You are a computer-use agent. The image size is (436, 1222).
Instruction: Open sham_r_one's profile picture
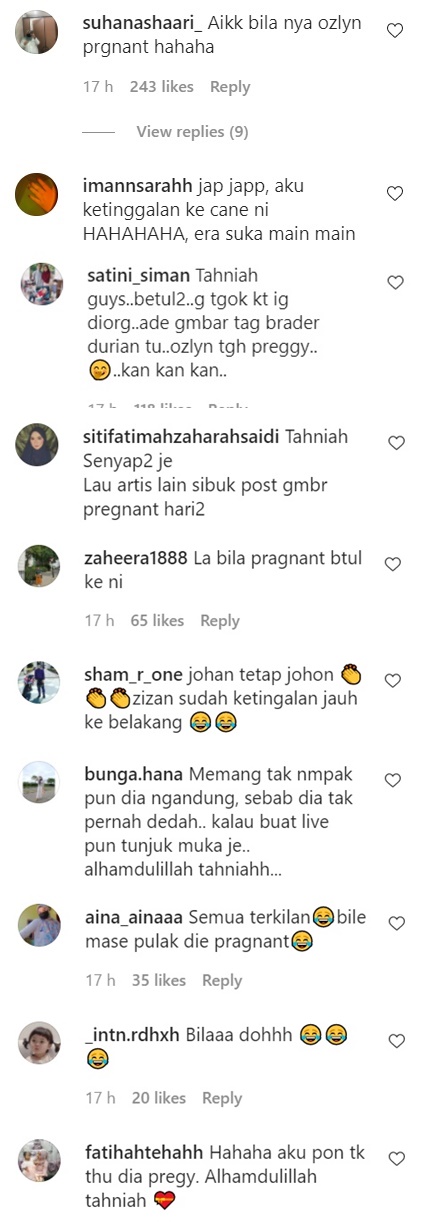[x=38, y=682]
